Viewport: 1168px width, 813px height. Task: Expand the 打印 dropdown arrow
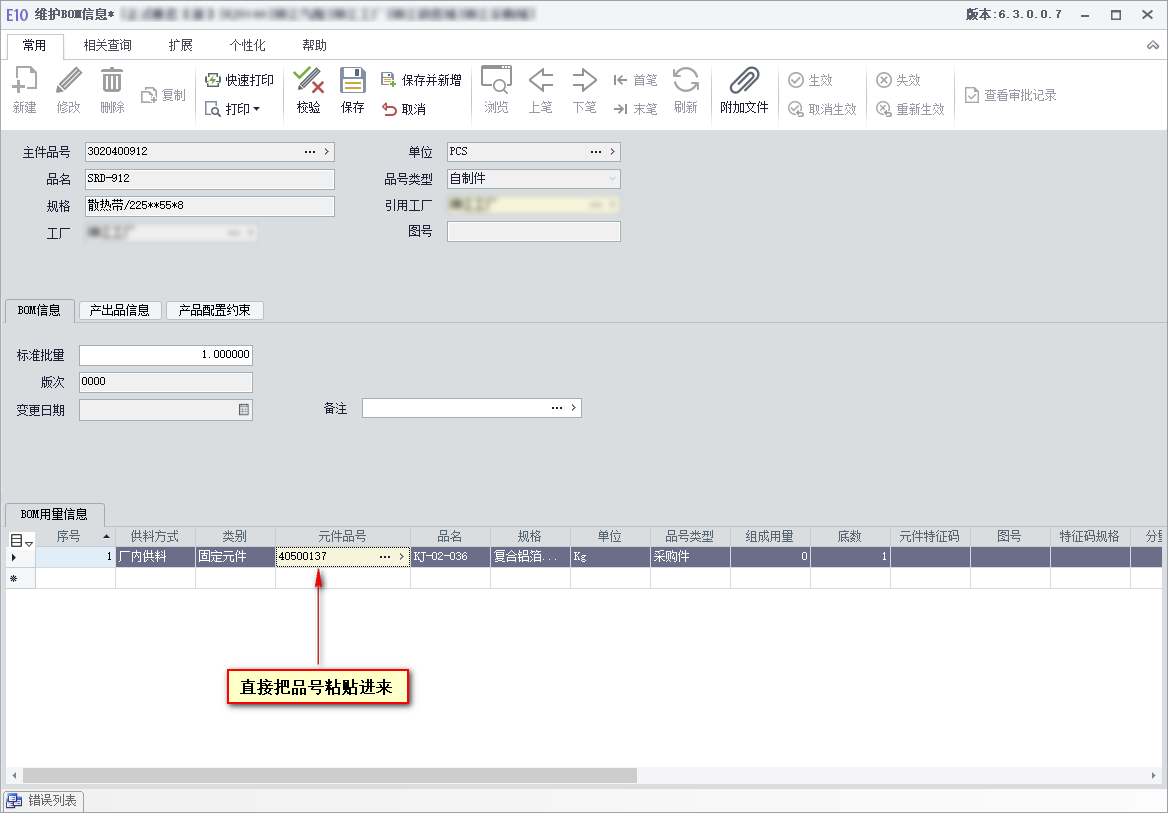pos(256,109)
